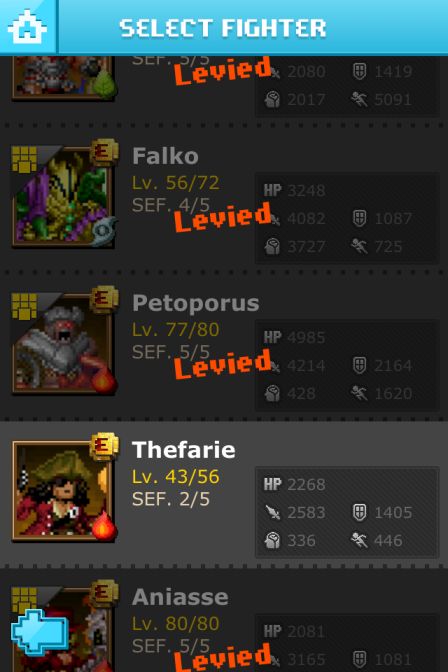Open Thefarie's stats panel
The height and width of the screenshot is (672, 448).
tap(347, 512)
